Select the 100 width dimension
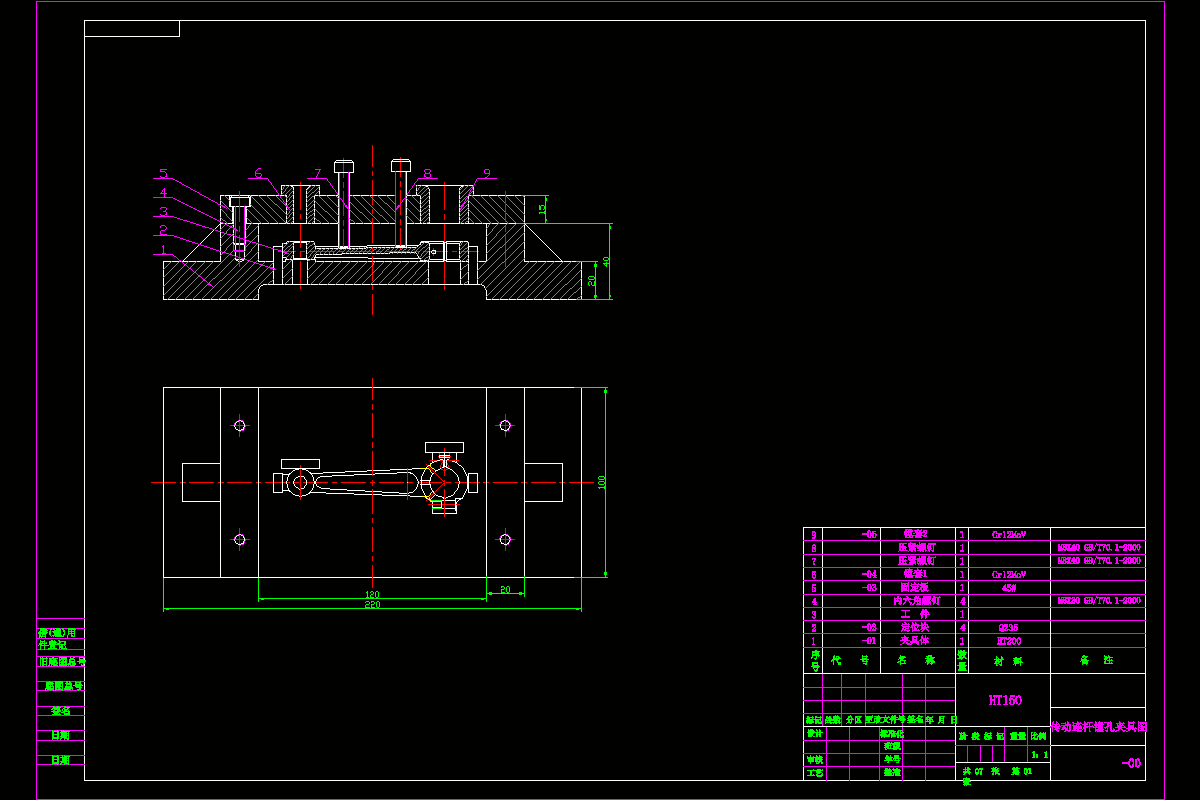1200x800 pixels. pyautogui.click(x=602, y=482)
